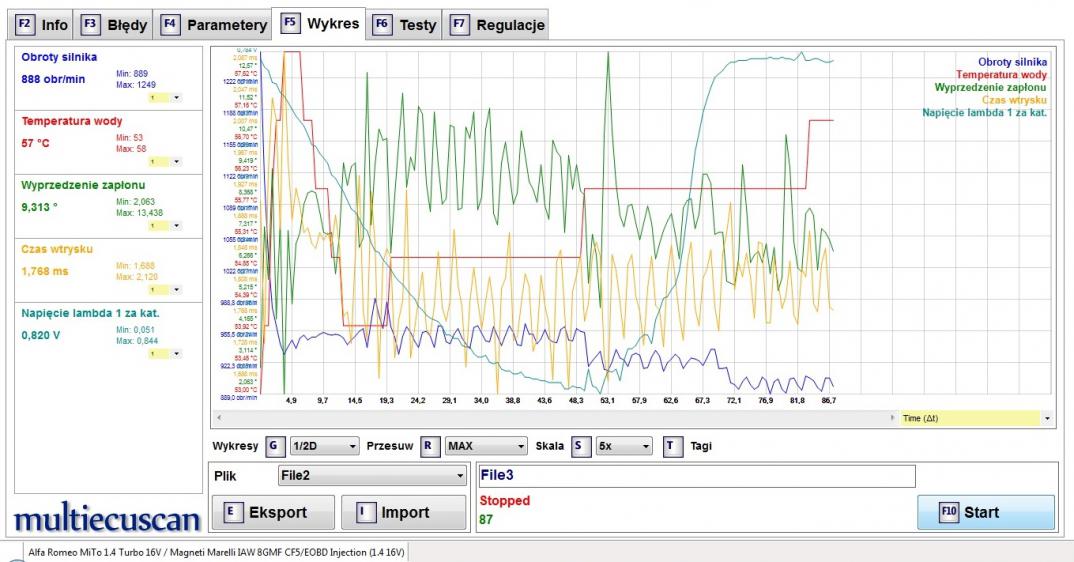Image resolution: width=1074 pixels, height=562 pixels.
Task: Click the R shortcut icon next to Przesuw
Action: [x=429, y=446]
